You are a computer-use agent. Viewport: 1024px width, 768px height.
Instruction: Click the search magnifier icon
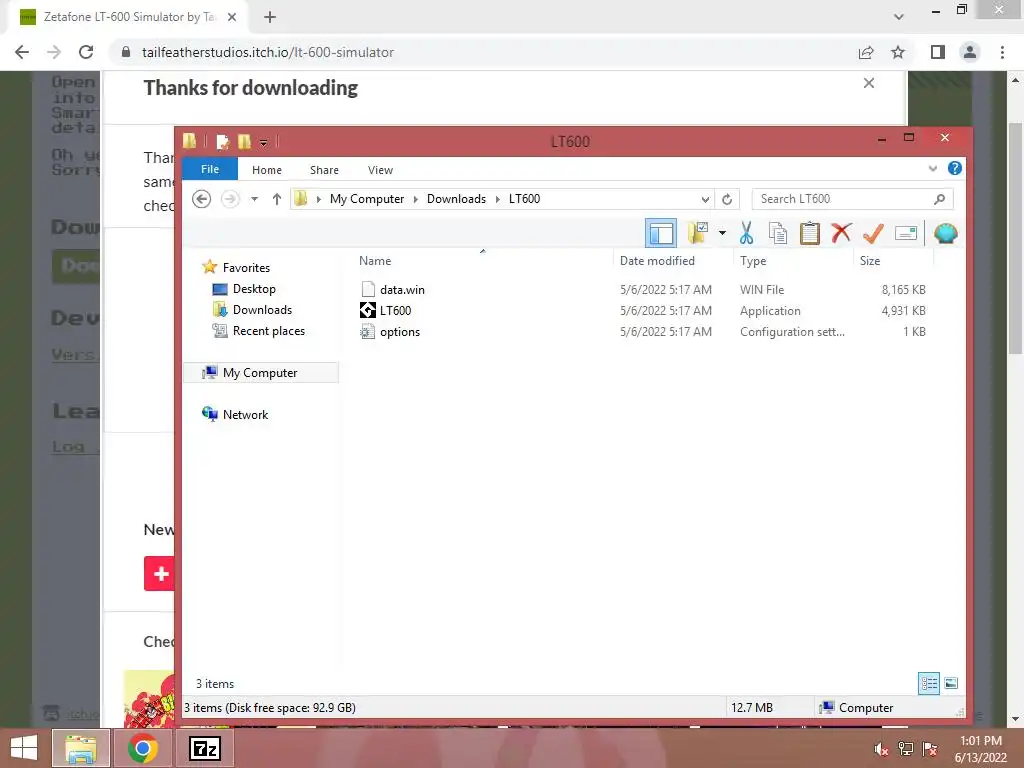pyautogui.click(x=939, y=199)
